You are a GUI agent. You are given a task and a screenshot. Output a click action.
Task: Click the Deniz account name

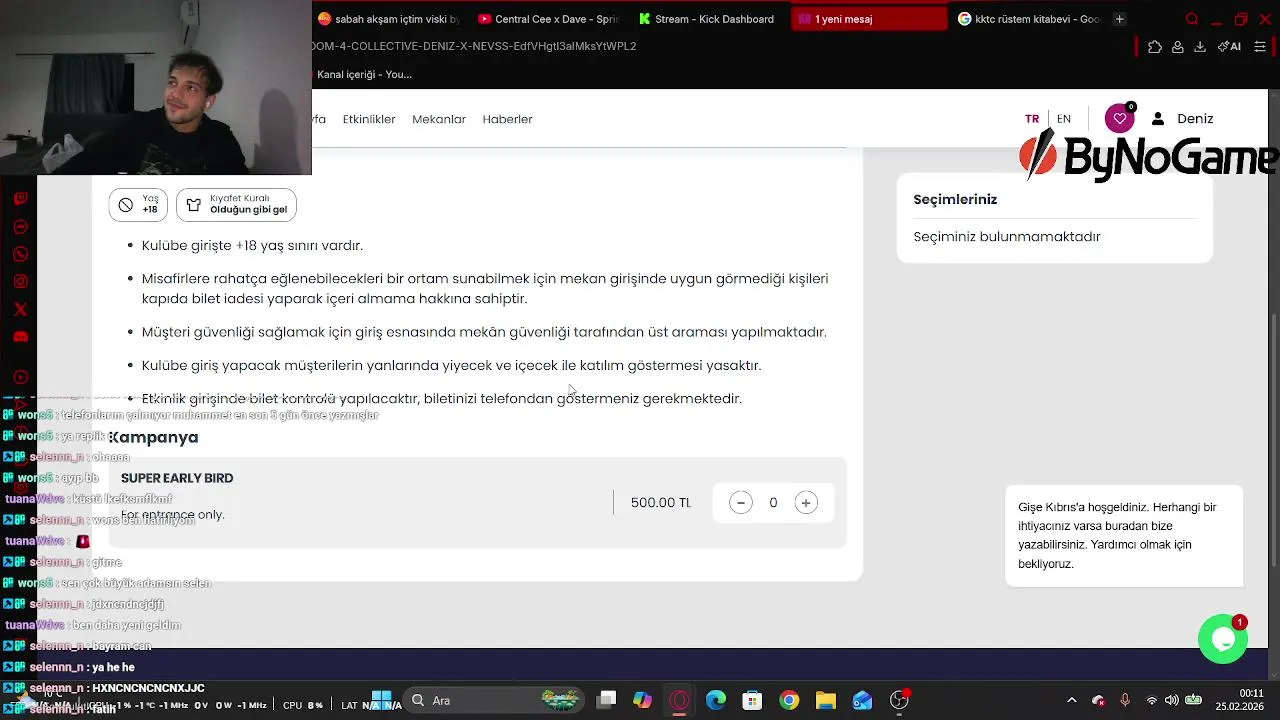[1195, 118]
